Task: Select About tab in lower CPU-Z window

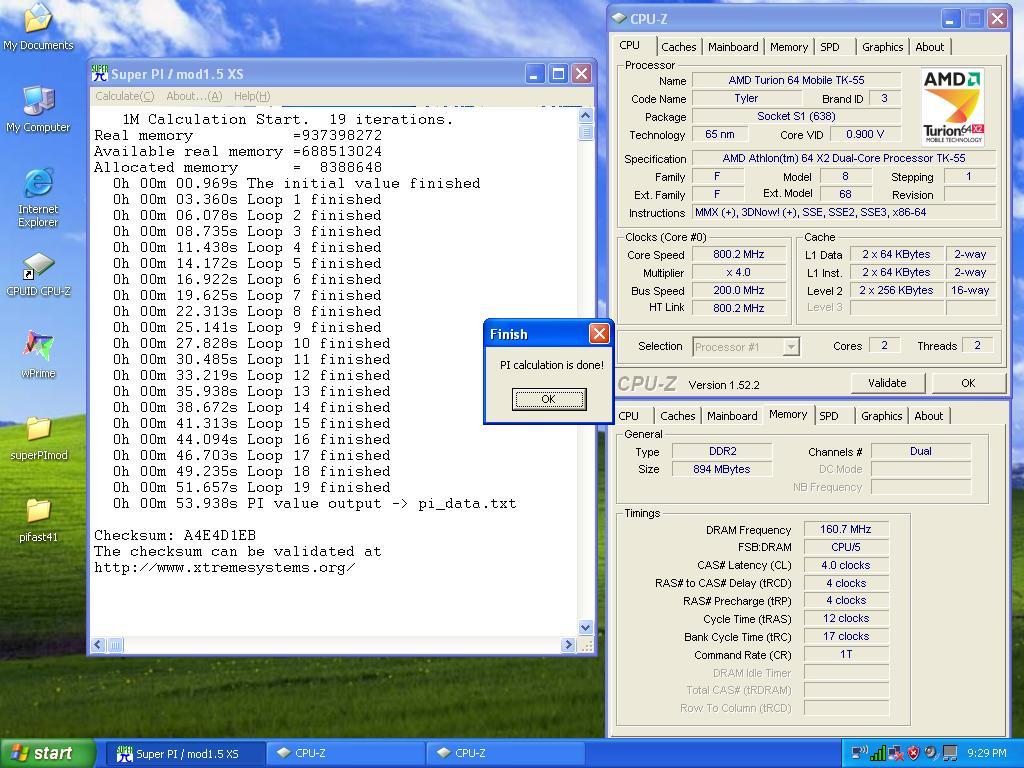Action: click(928, 416)
